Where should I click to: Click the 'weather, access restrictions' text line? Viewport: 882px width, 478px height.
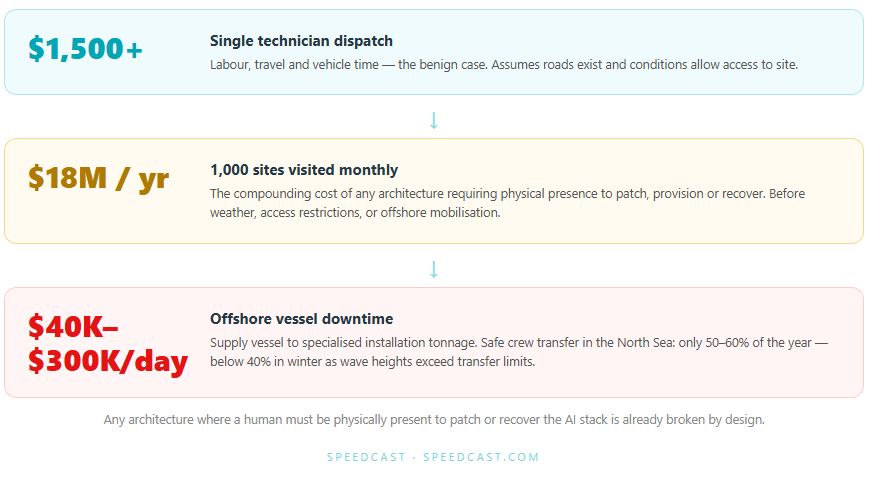click(355, 213)
